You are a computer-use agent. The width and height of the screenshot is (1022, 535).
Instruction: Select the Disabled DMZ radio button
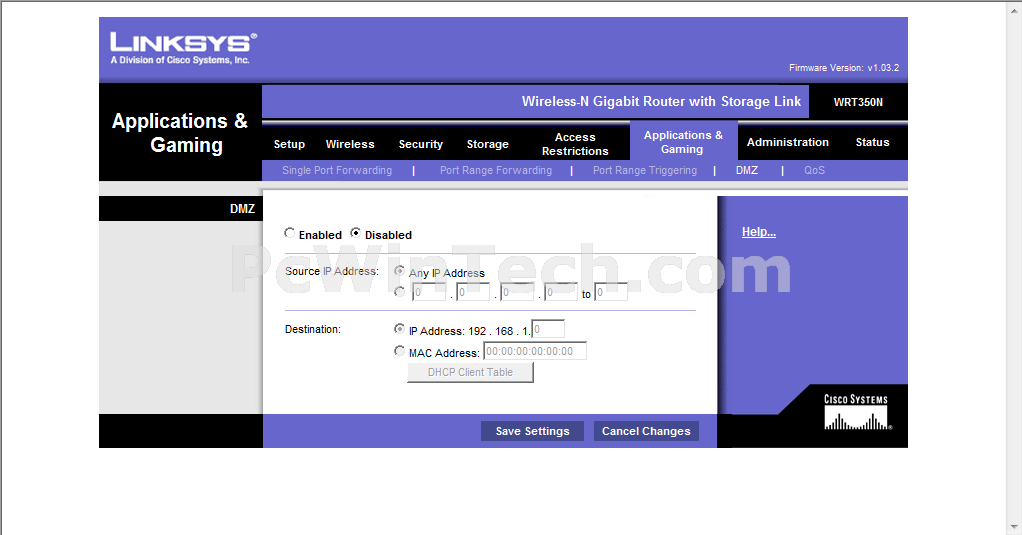355,233
